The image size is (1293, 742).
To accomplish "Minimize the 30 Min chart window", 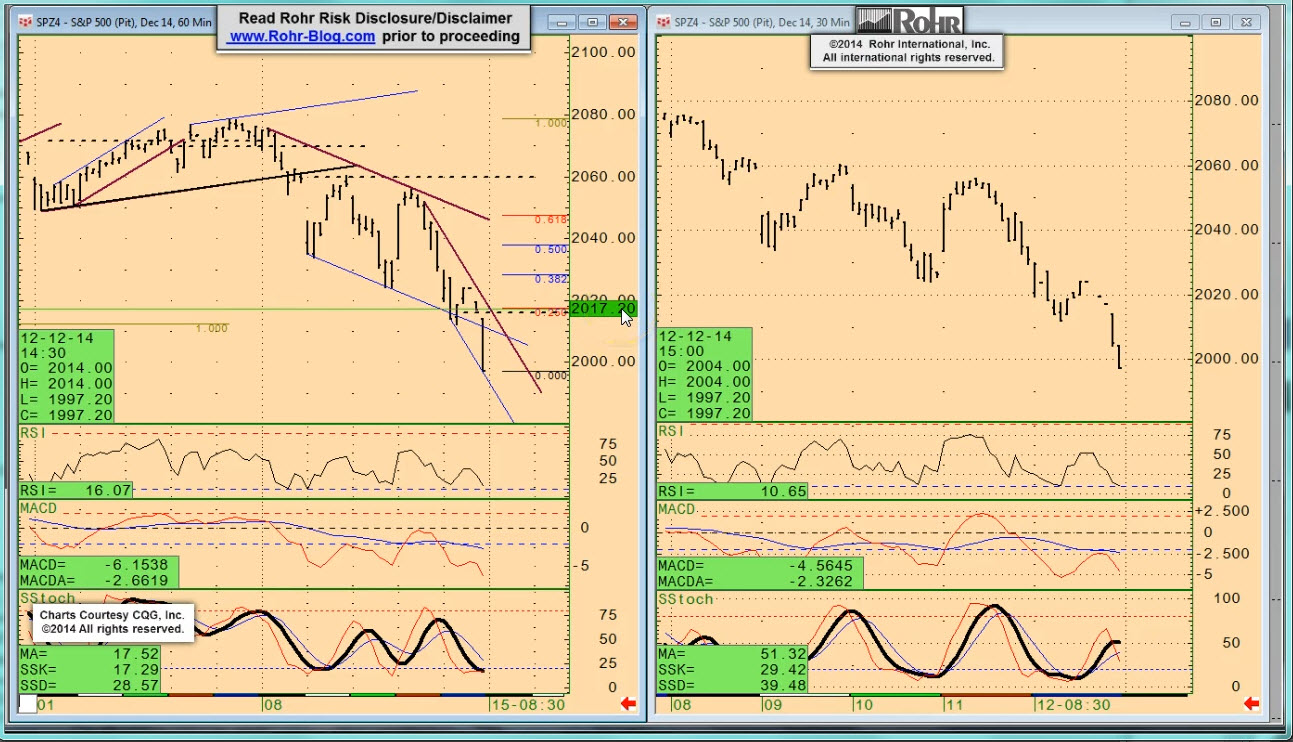I will coord(1188,21).
